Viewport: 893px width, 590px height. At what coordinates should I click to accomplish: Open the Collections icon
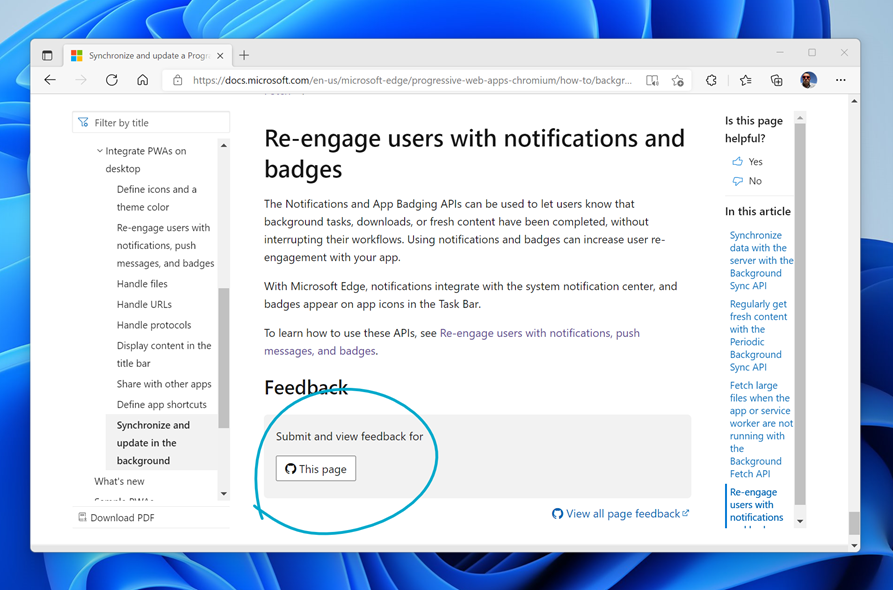pyautogui.click(x=776, y=81)
